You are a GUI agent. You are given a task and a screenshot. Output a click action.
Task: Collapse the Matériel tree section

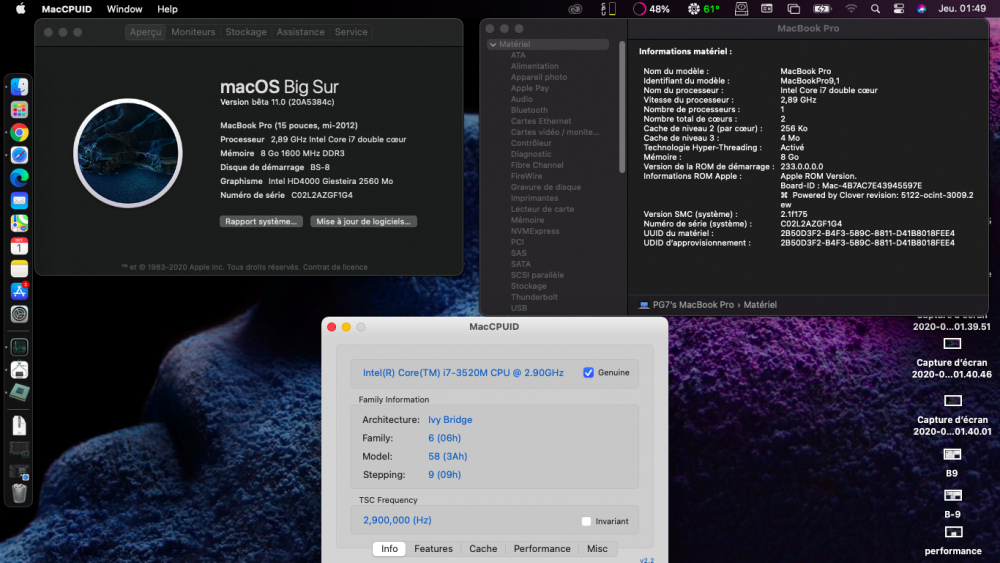tap(493, 45)
